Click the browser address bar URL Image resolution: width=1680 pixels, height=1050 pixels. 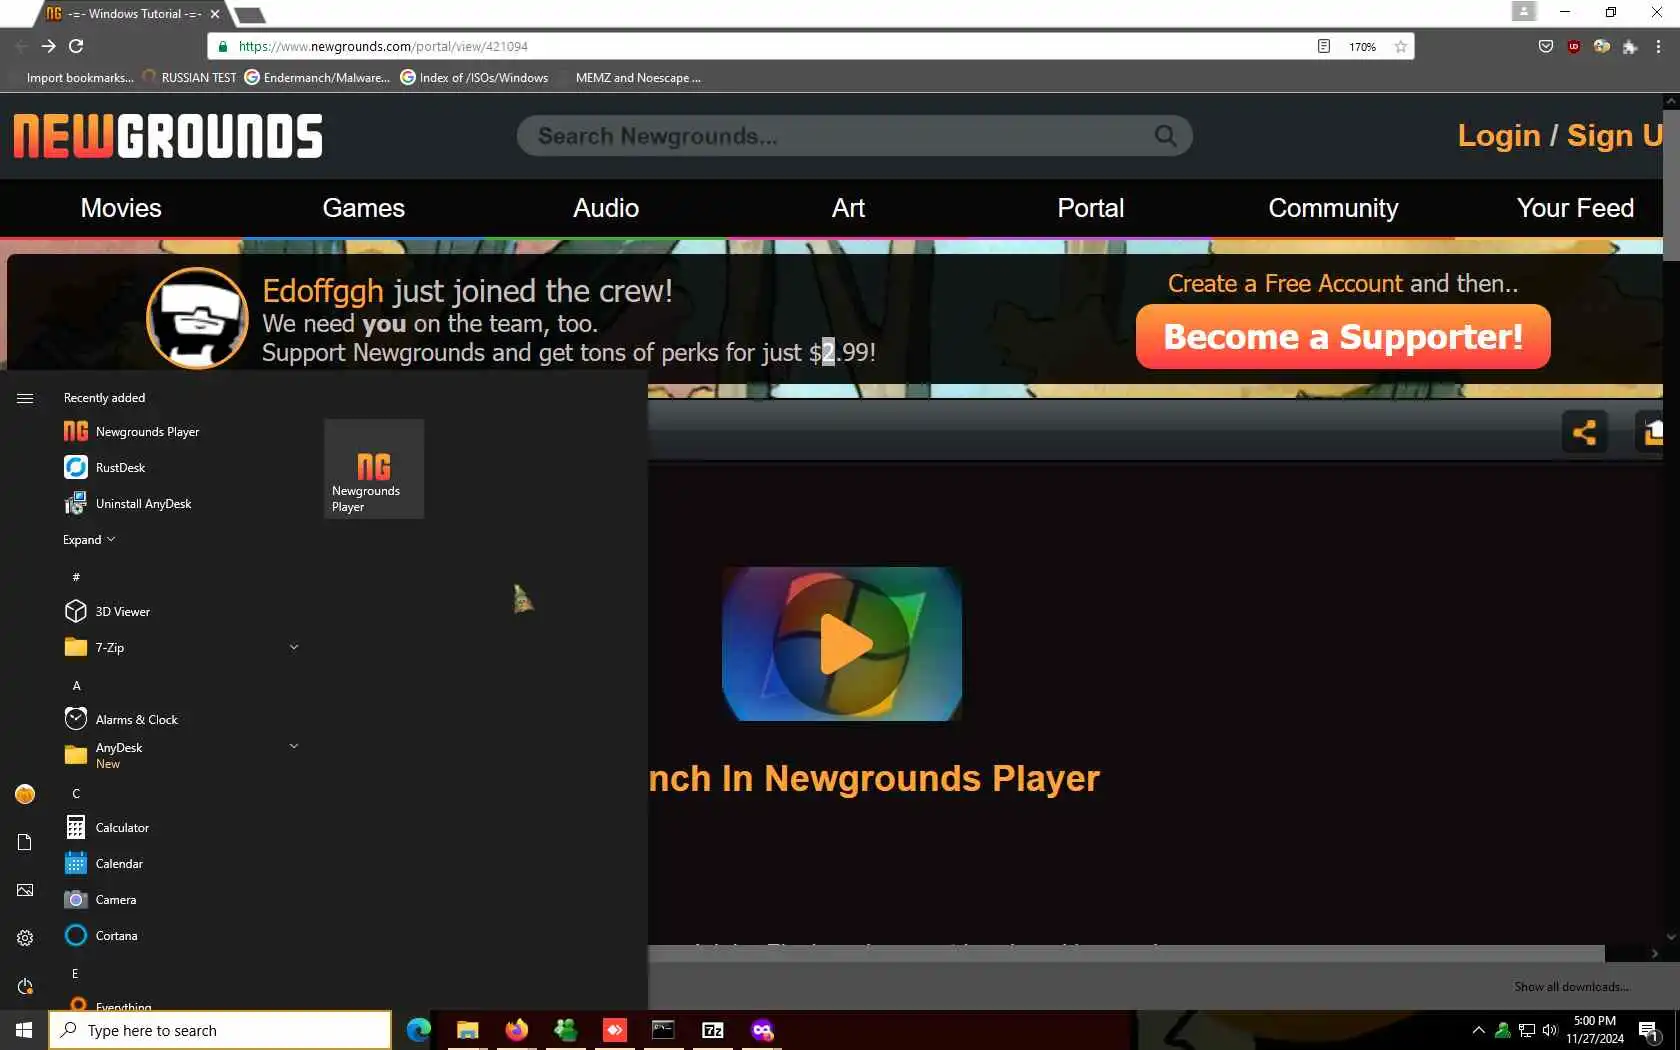(x=383, y=46)
